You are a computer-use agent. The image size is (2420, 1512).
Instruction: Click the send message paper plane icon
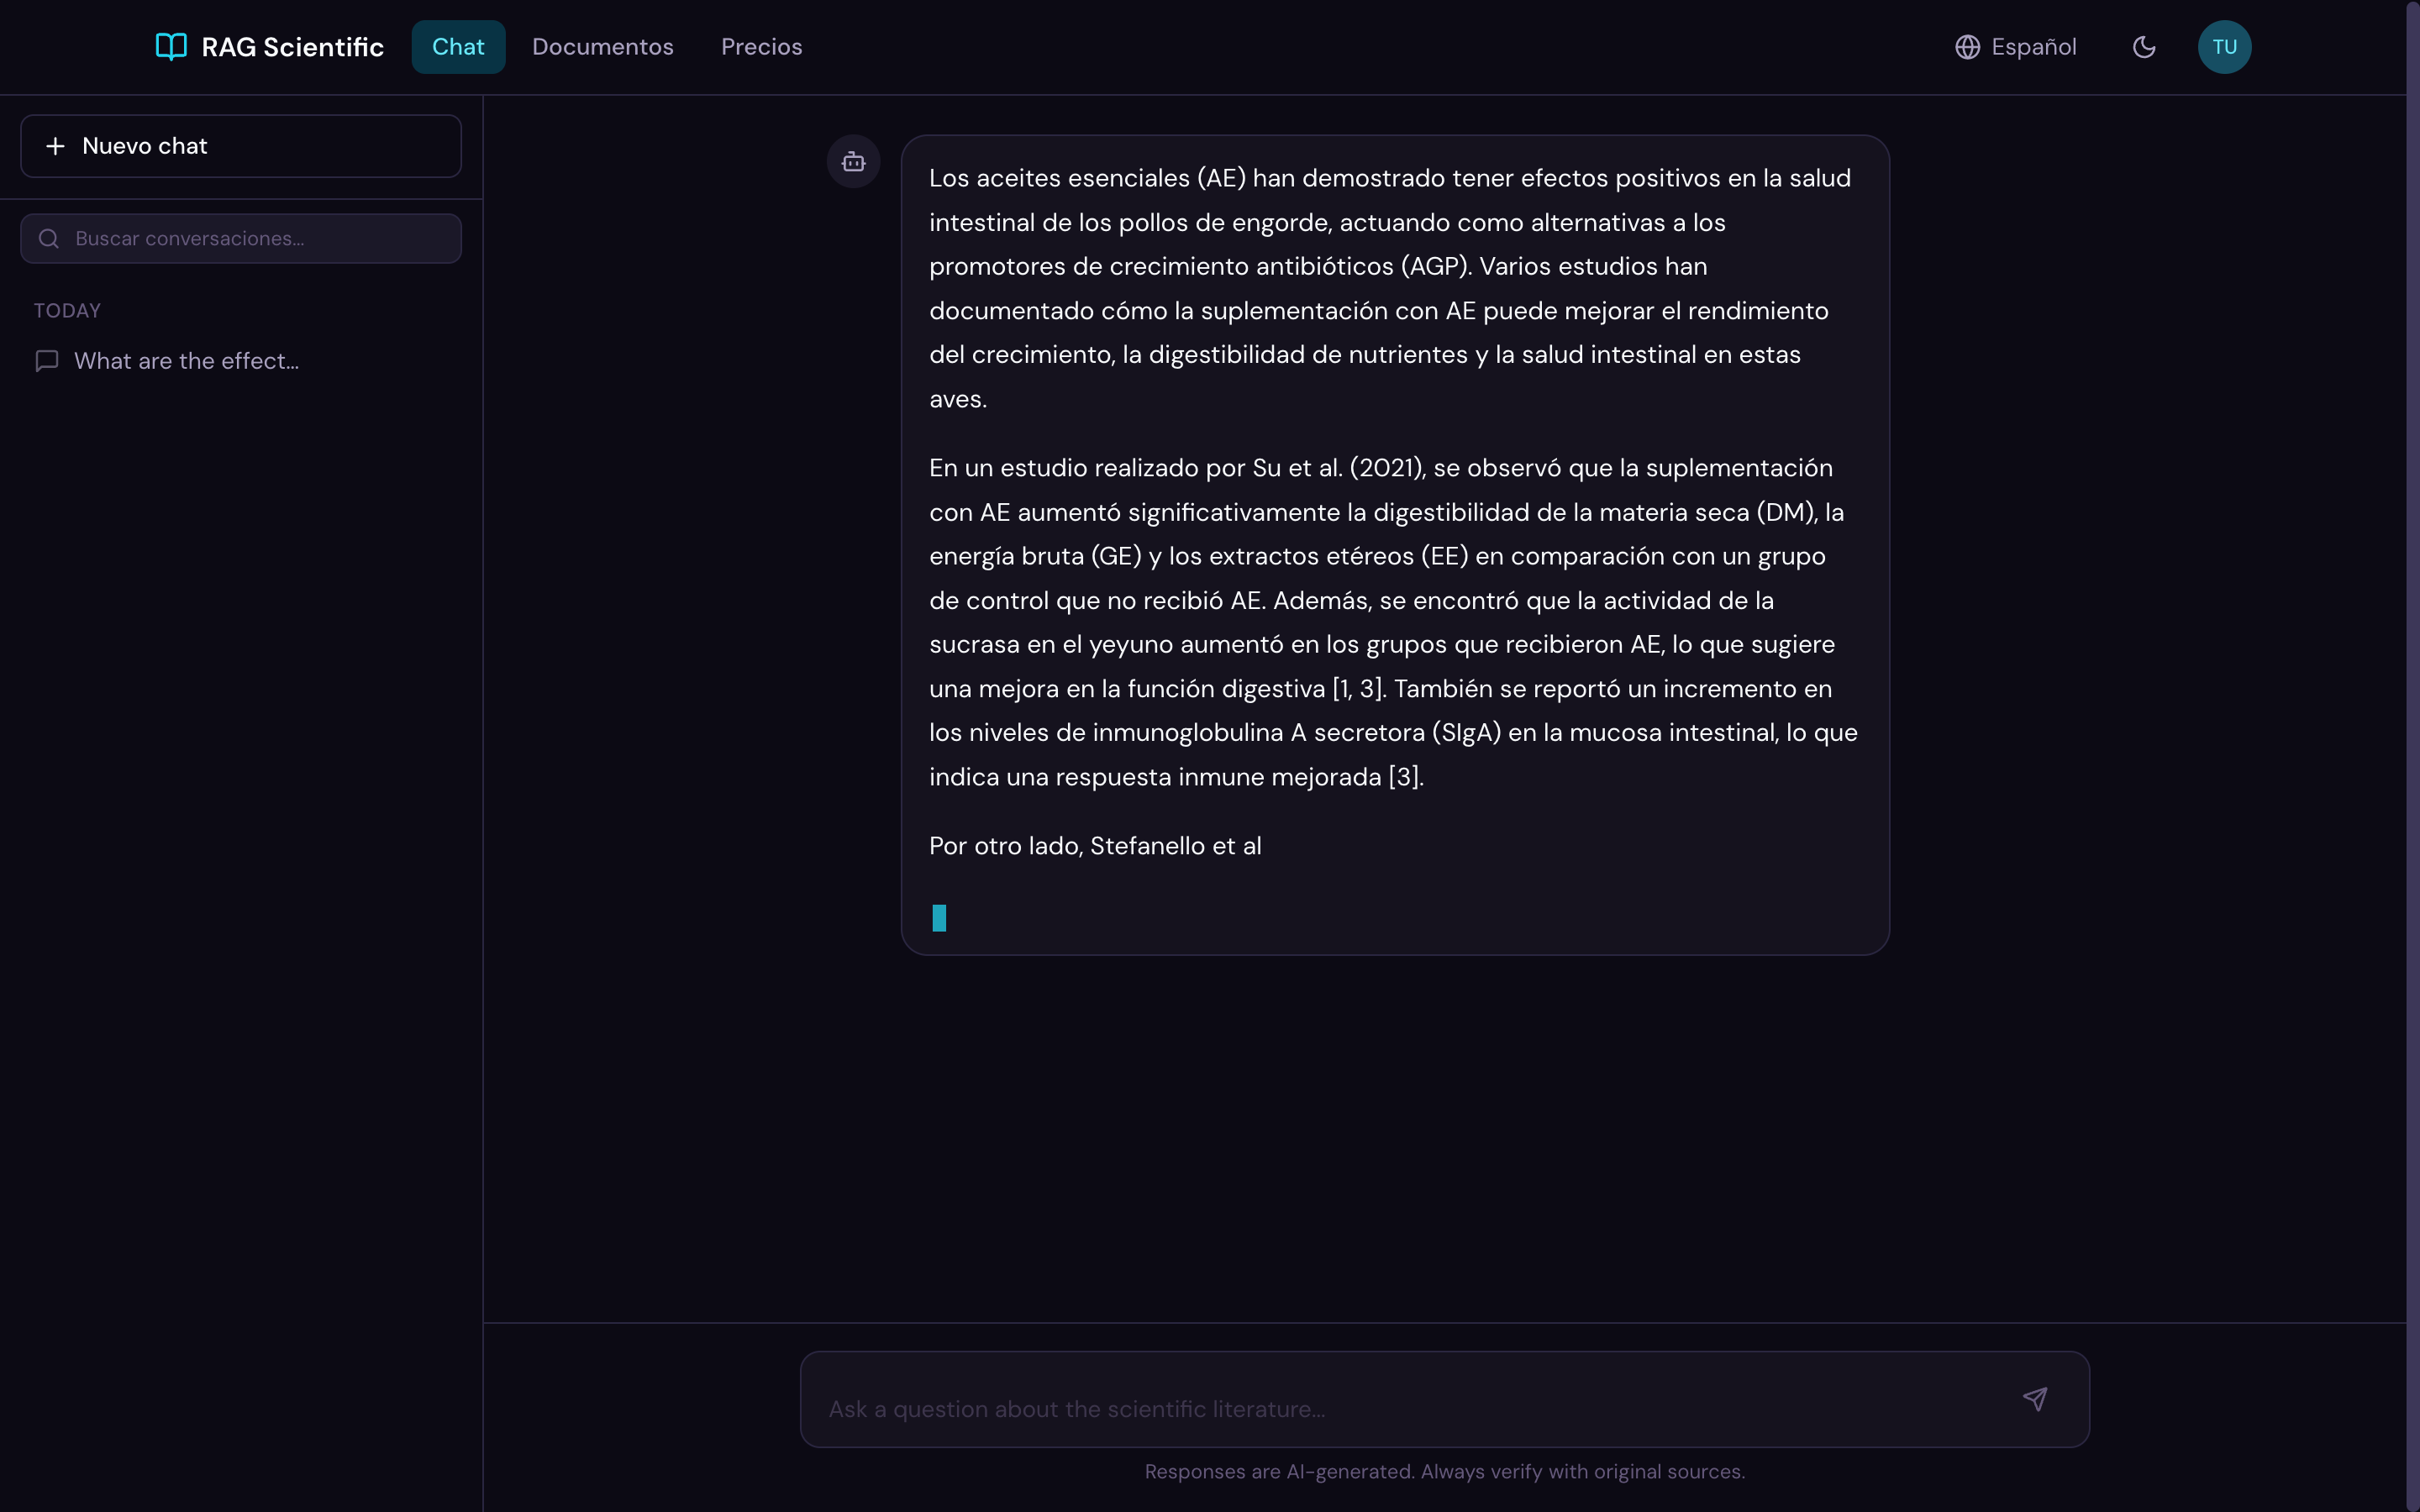click(2036, 1399)
